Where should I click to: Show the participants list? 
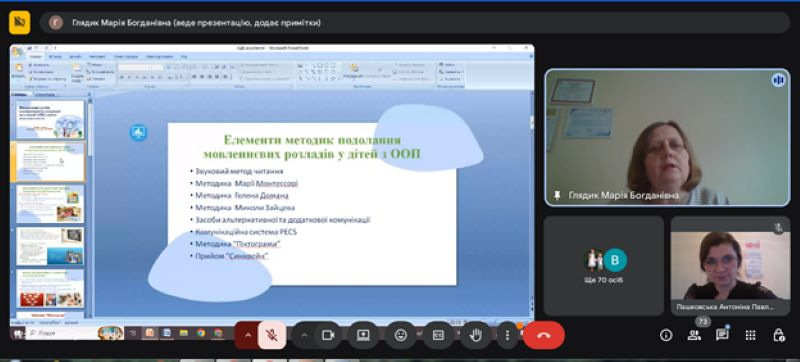694,335
